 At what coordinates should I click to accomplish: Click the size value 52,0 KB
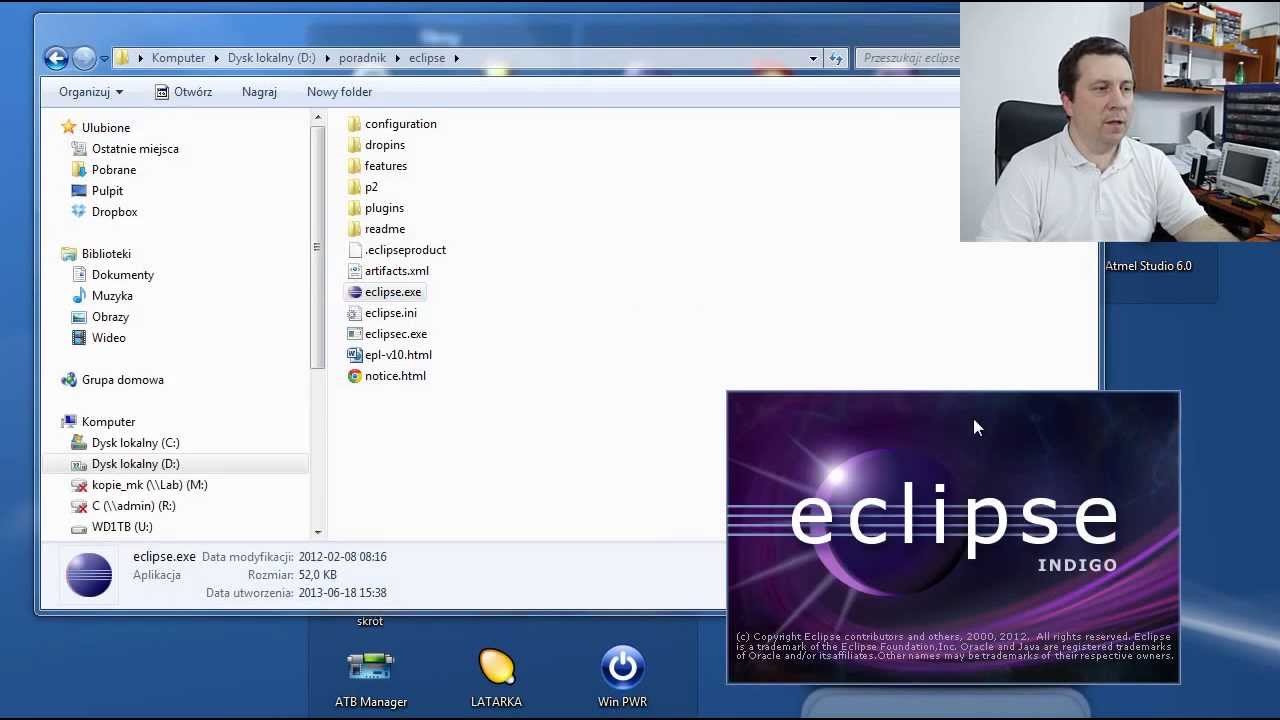317,575
